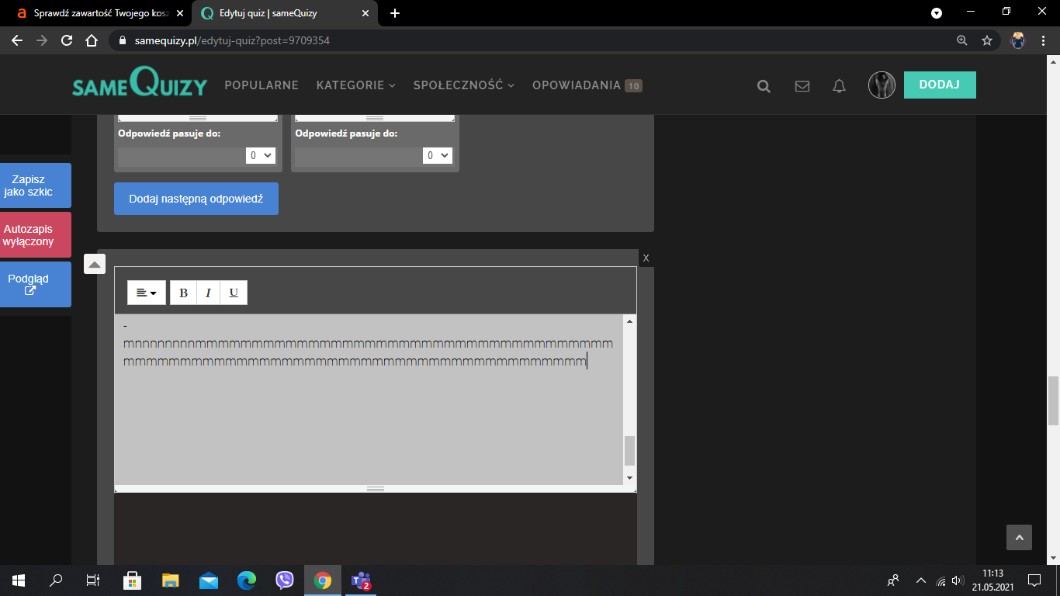Click Dodaj następną odpowiedź button
Screen dimensions: 1060x596
pos(196,199)
